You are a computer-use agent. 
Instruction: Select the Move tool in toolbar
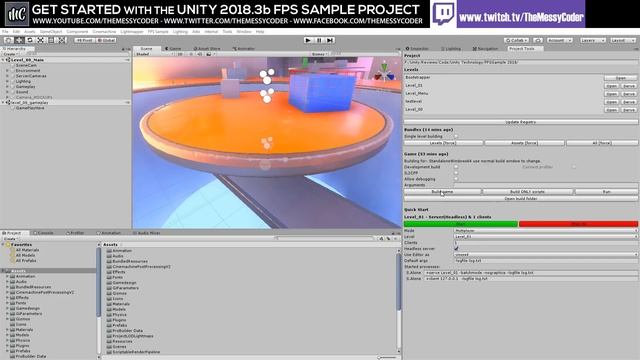[x=19, y=40]
